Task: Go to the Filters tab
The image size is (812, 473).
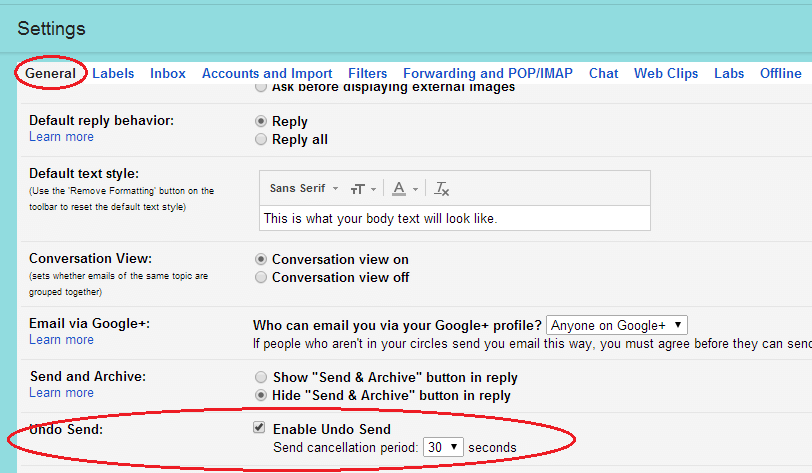Action: click(367, 73)
